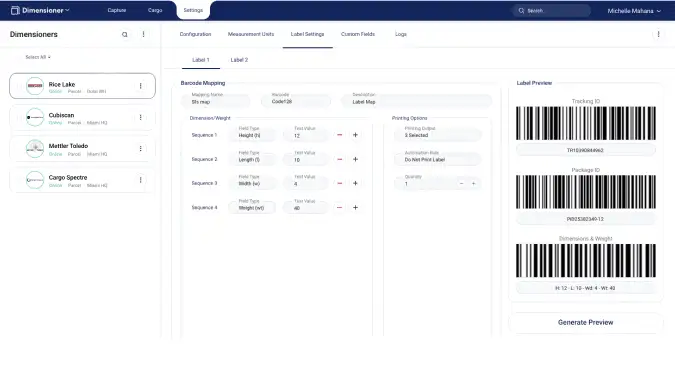Screen dimensions: 675x373
Task: Add row after Sequence 4 with plus
Action: (x=355, y=208)
